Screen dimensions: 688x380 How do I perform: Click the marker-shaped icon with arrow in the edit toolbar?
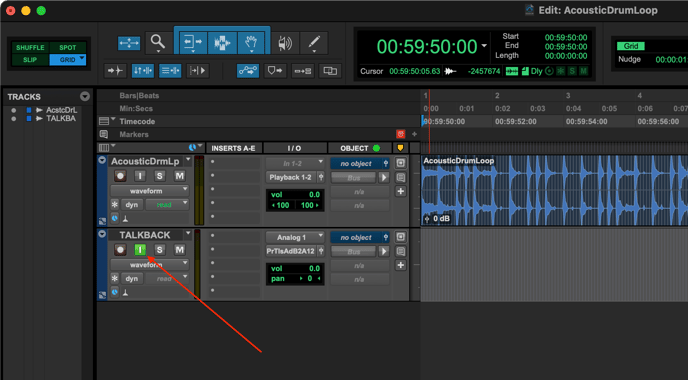tap(275, 71)
